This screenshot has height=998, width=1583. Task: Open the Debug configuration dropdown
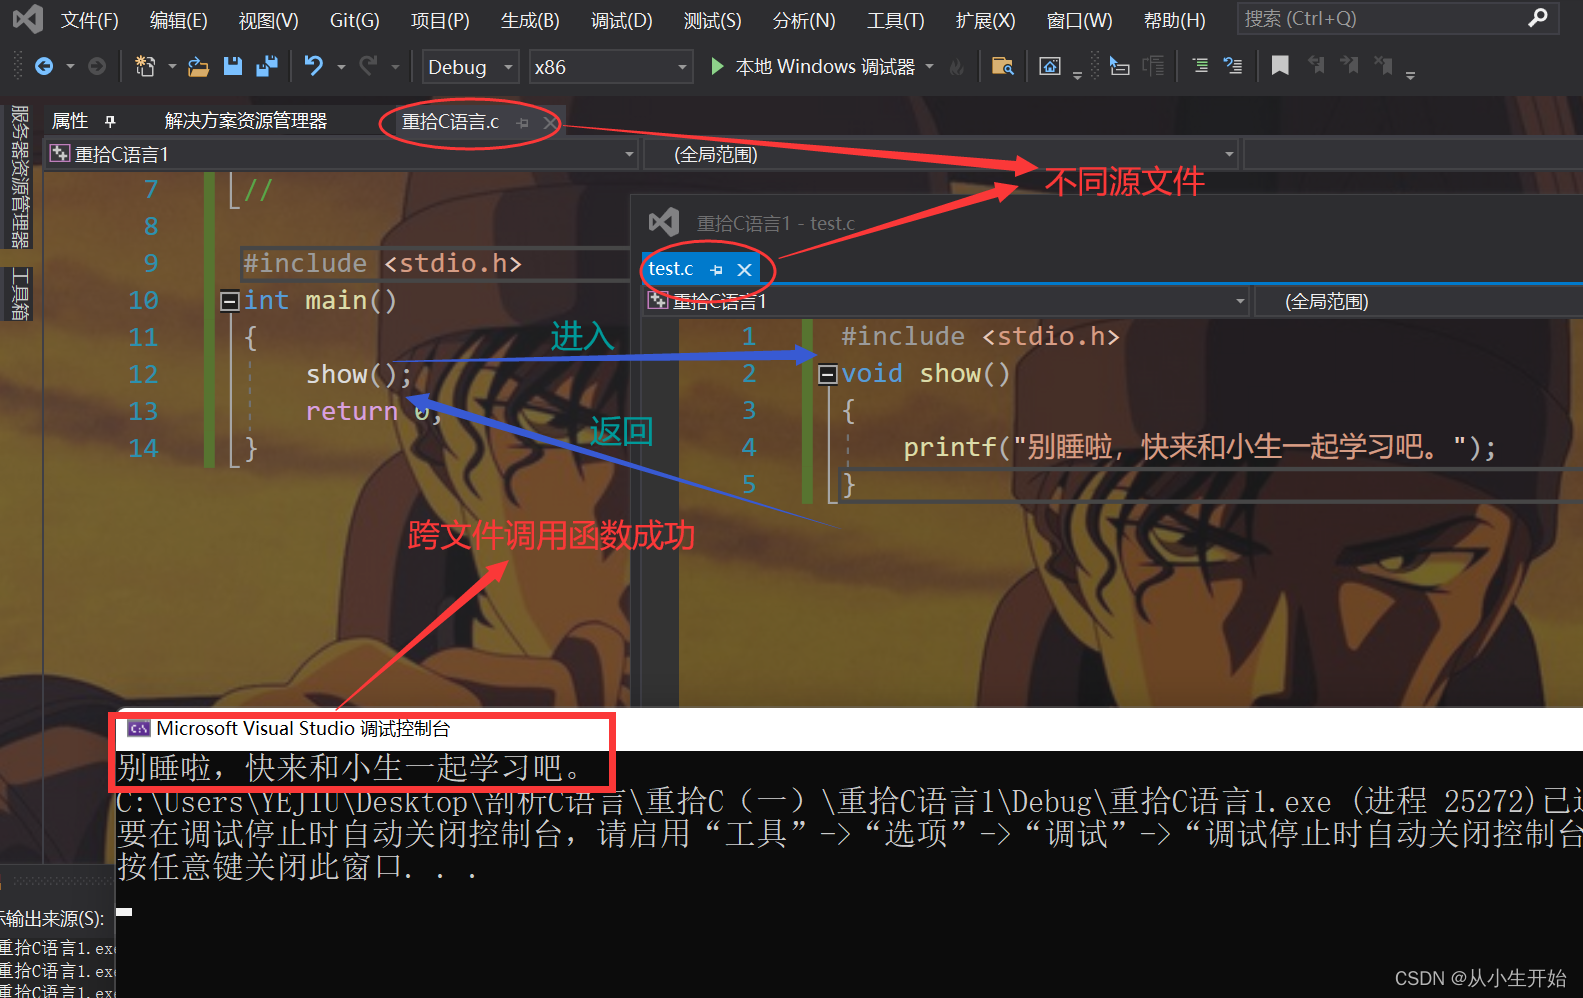point(471,67)
